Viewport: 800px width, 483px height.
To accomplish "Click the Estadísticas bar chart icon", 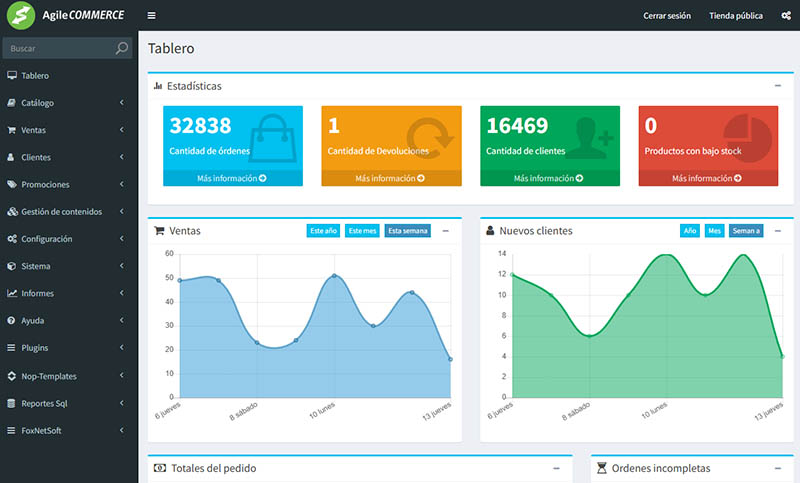I will [158, 86].
